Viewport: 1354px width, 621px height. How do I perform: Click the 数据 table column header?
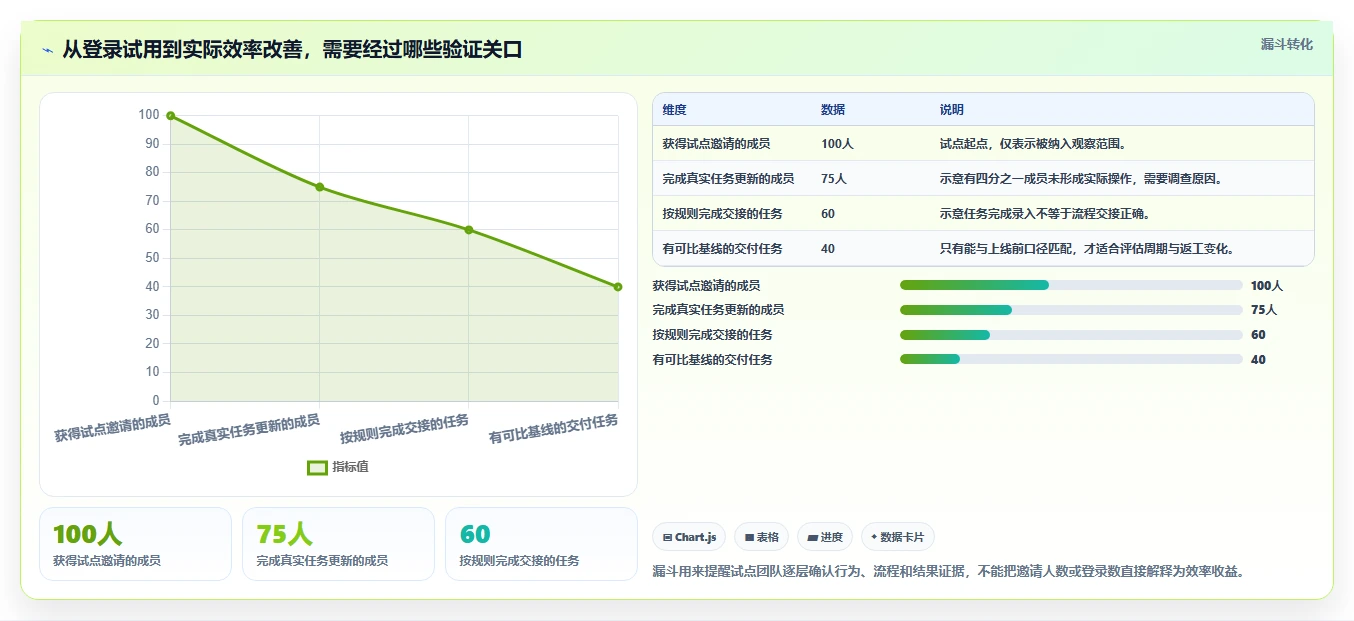tap(833, 110)
